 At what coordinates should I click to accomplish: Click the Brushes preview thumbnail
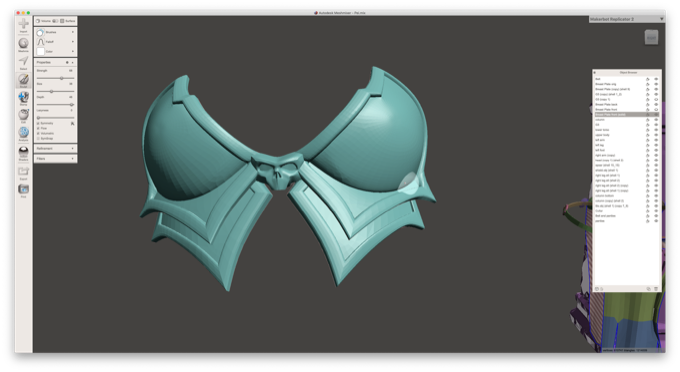[x=40, y=33]
